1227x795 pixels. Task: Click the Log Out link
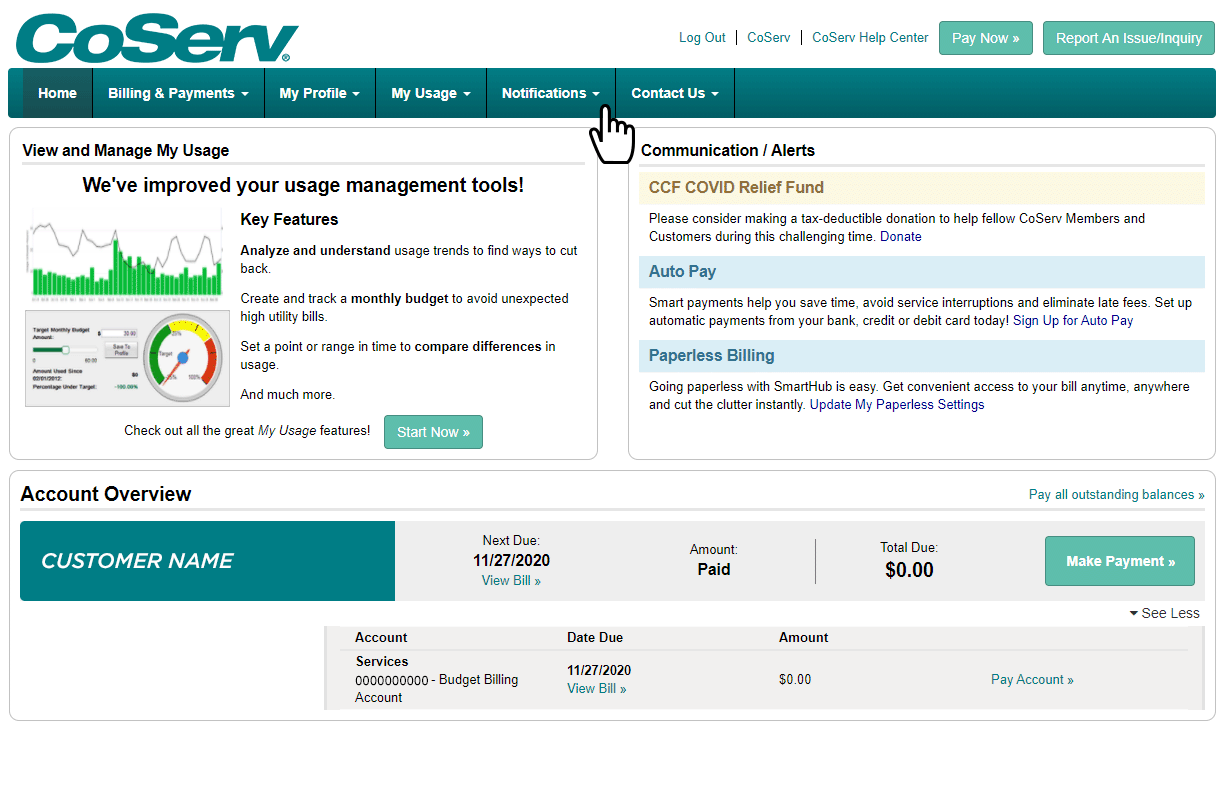702,38
